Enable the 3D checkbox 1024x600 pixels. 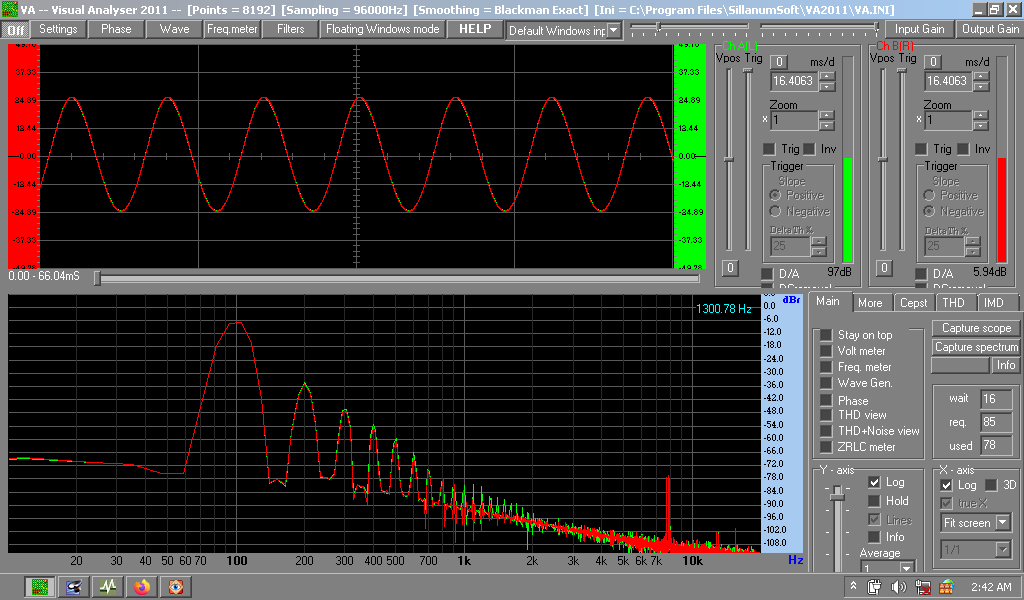pos(991,485)
